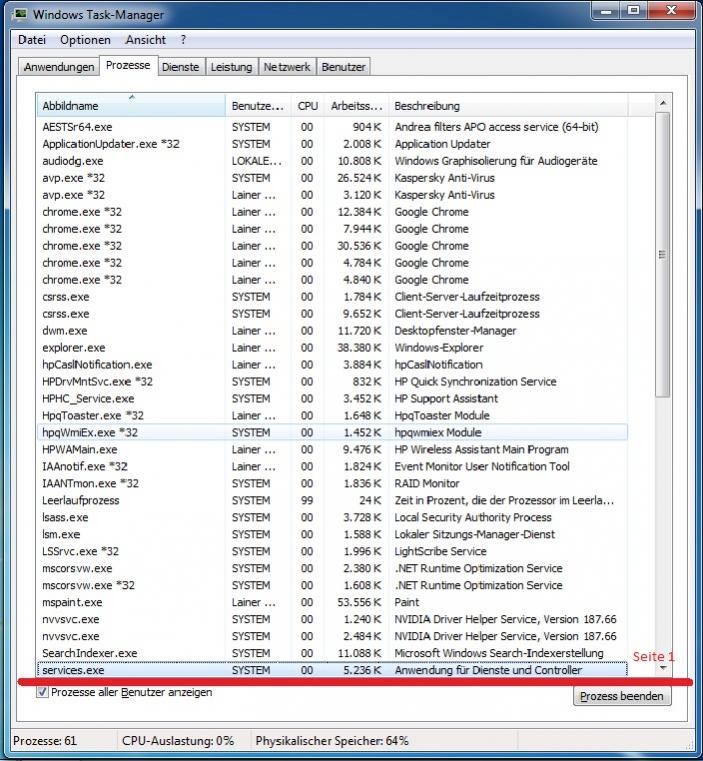The width and height of the screenshot is (703, 761).
Task: Select nvvsvc.exe using 1.240 K
Action: click(332, 619)
